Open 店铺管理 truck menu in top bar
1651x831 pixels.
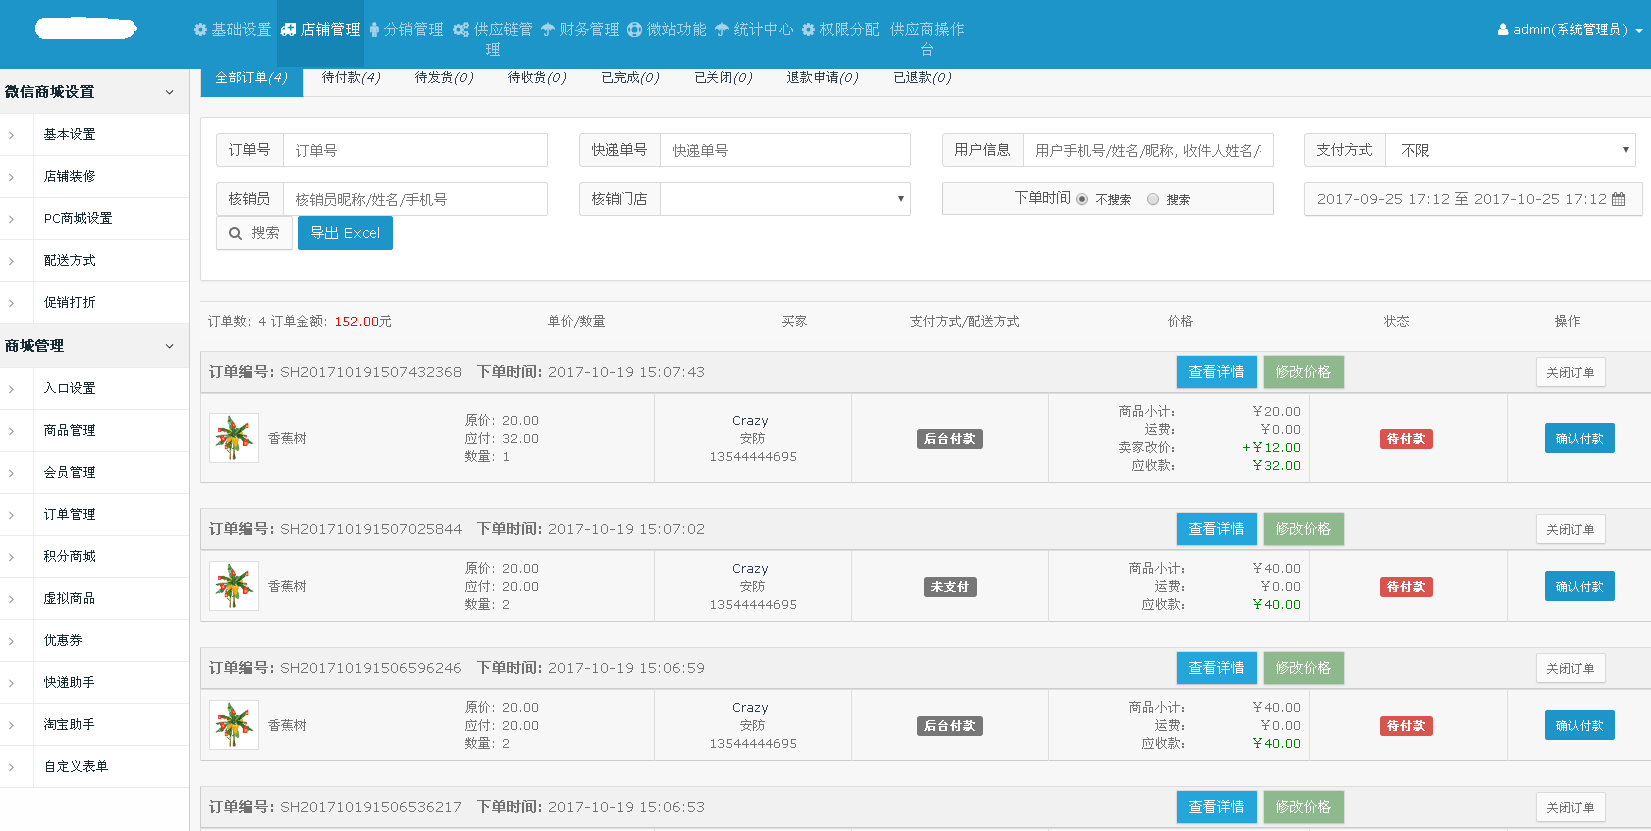(x=320, y=30)
